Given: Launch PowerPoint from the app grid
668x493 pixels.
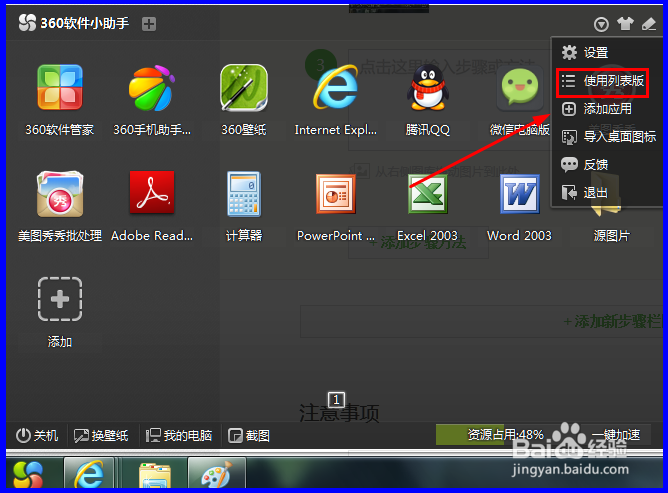Looking at the screenshot, I should click(336, 194).
